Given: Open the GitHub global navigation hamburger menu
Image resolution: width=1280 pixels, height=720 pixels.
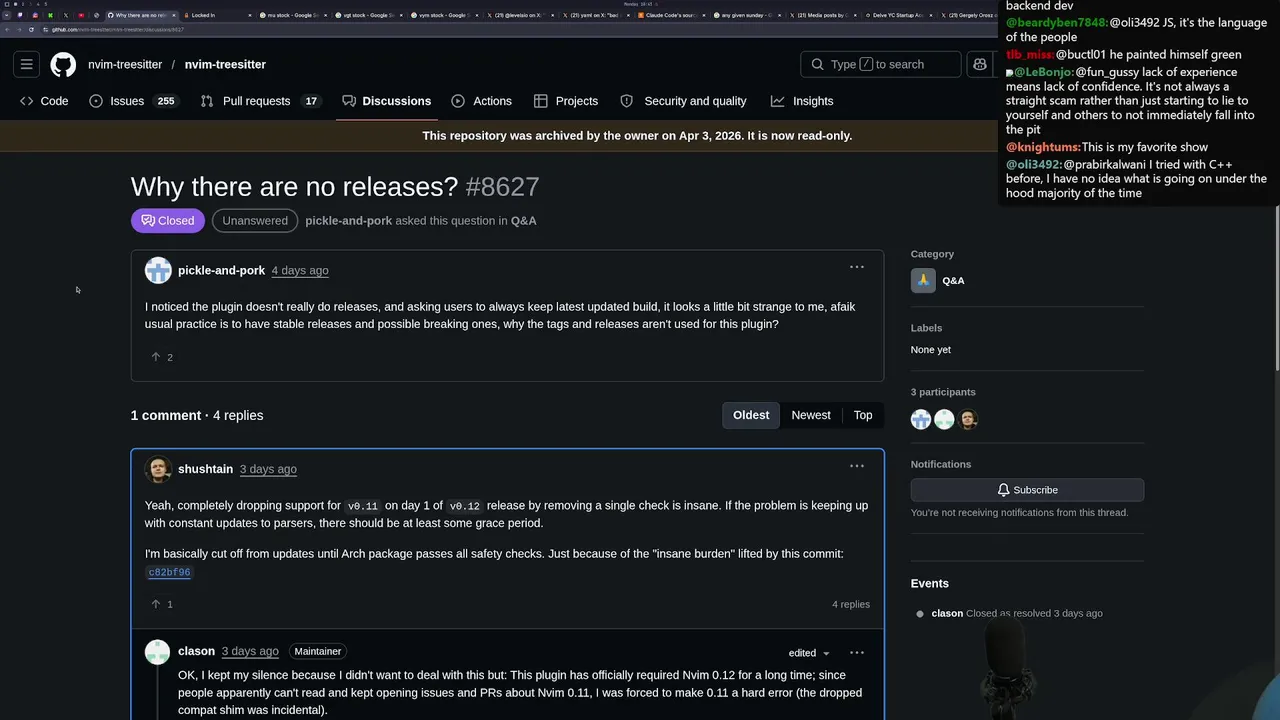Looking at the screenshot, I should tap(27, 64).
